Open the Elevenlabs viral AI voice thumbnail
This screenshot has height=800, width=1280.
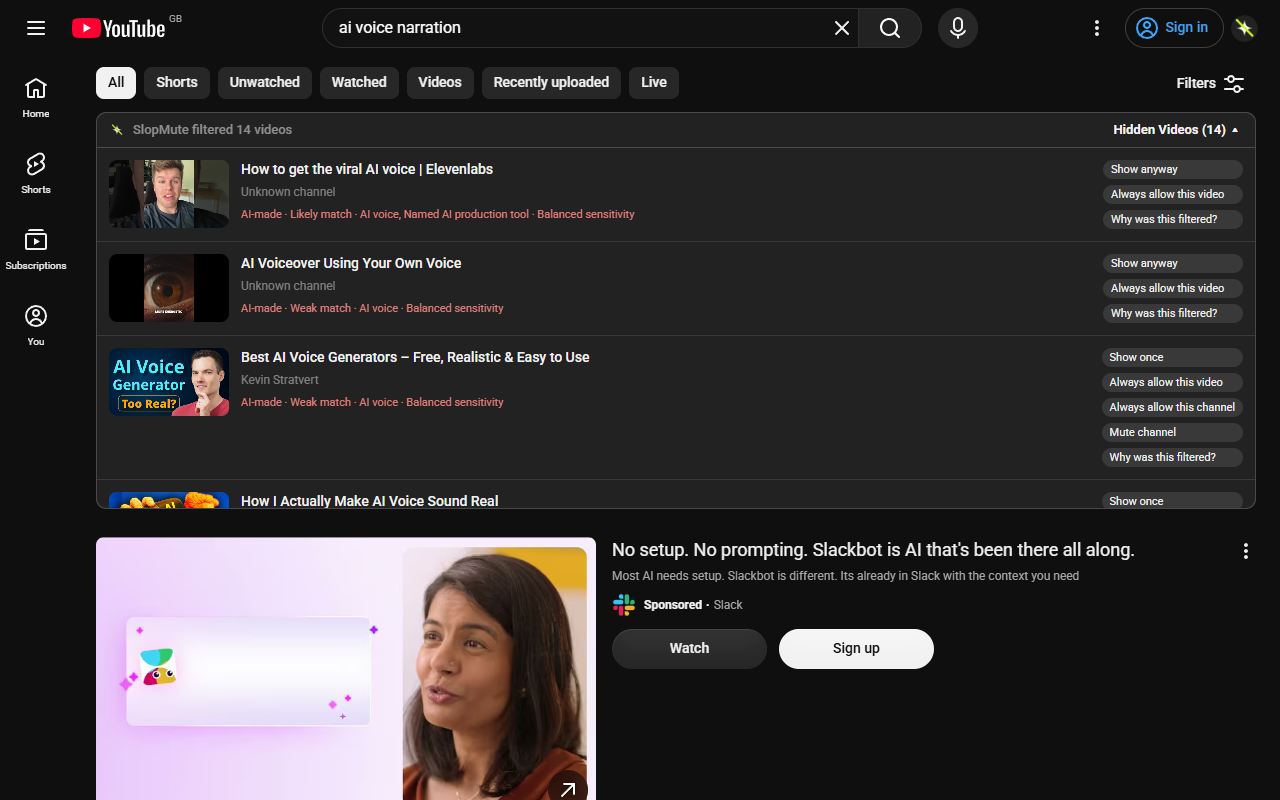point(169,194)
